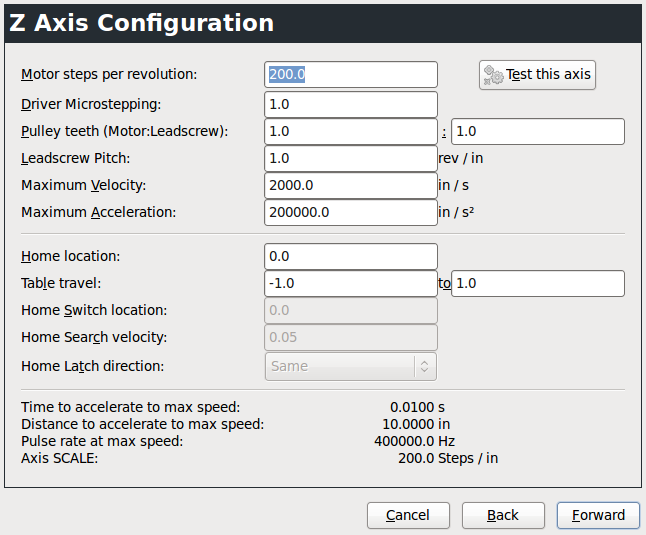Screen dimensions: 646x535
Task: Click the Home Search velocity field
Action: click(351, 337)
